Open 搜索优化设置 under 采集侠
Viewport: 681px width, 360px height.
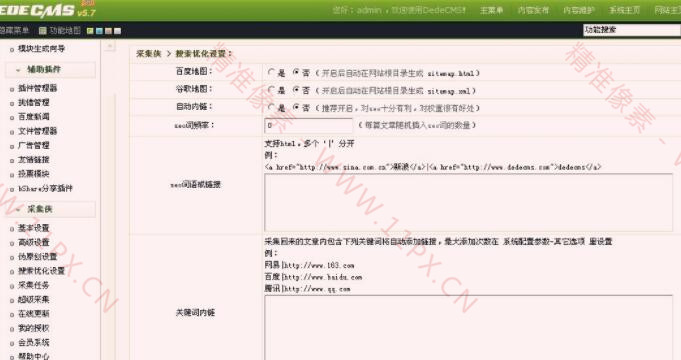point(41,271)
